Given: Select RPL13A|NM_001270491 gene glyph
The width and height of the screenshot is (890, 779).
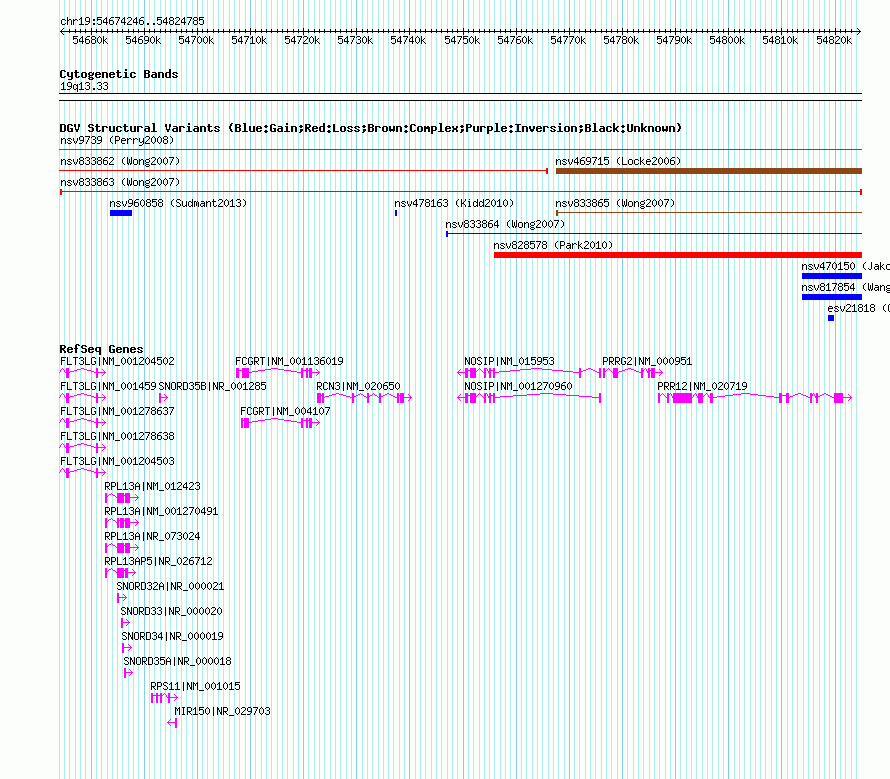Looking at the screenshot, I should click(122, 523).
